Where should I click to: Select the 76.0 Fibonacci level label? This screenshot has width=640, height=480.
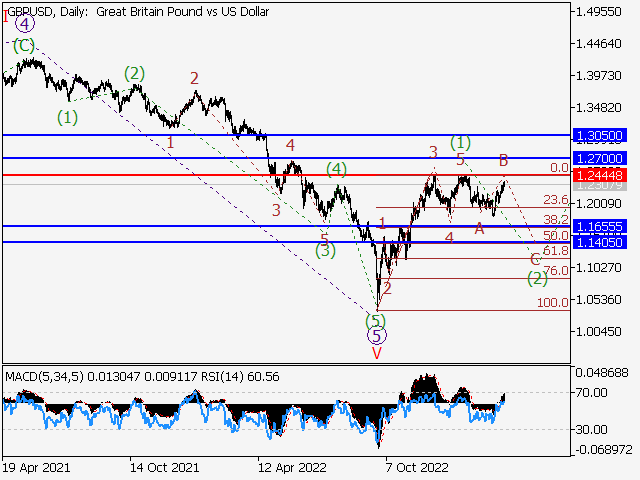[x=556, y=271]
